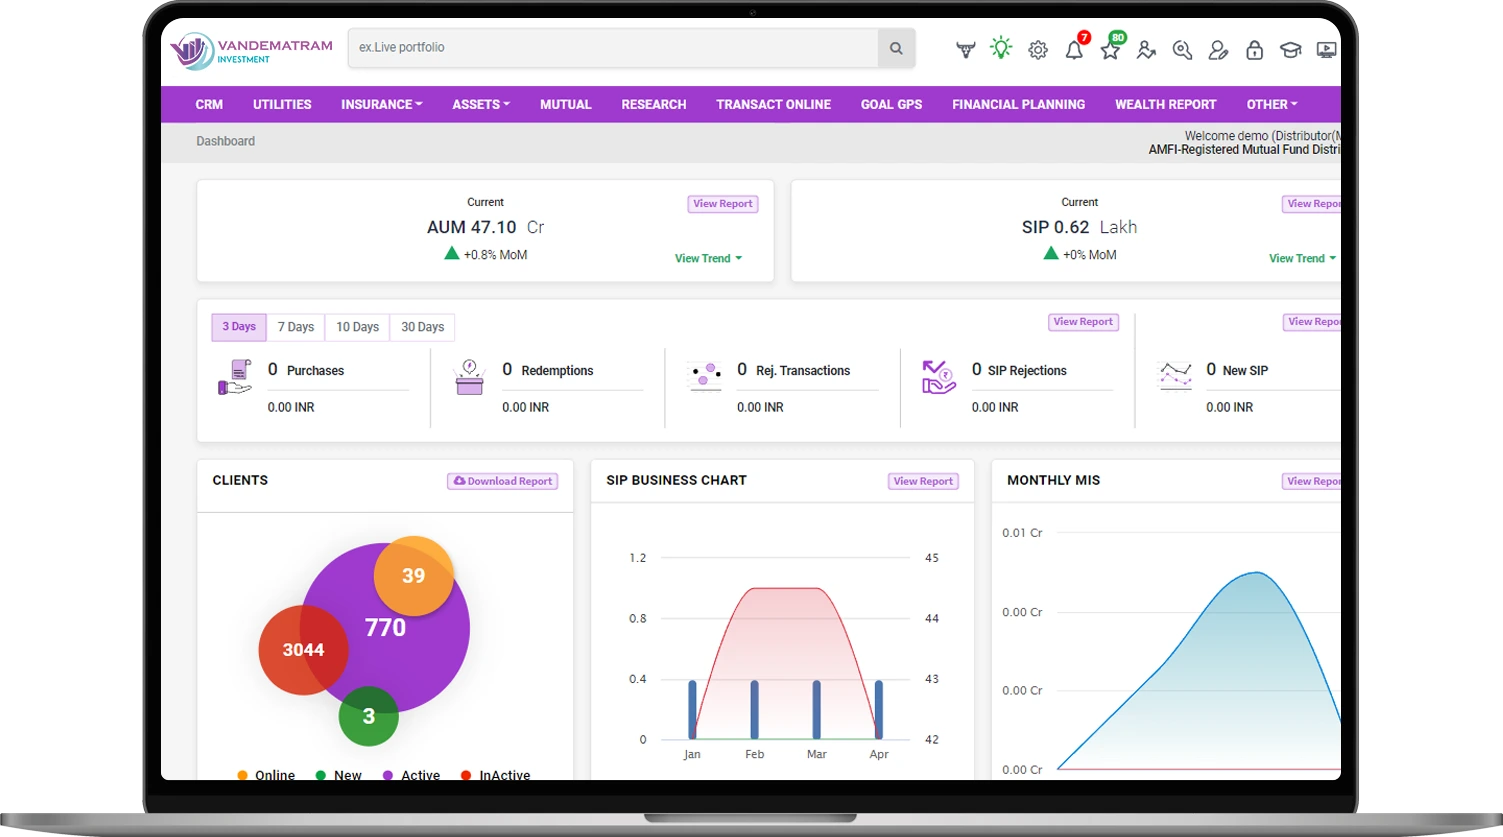Open the bull head market icon
This screenshot has height=837, width=1503.
pyautogui.click(x=966, y=50)
